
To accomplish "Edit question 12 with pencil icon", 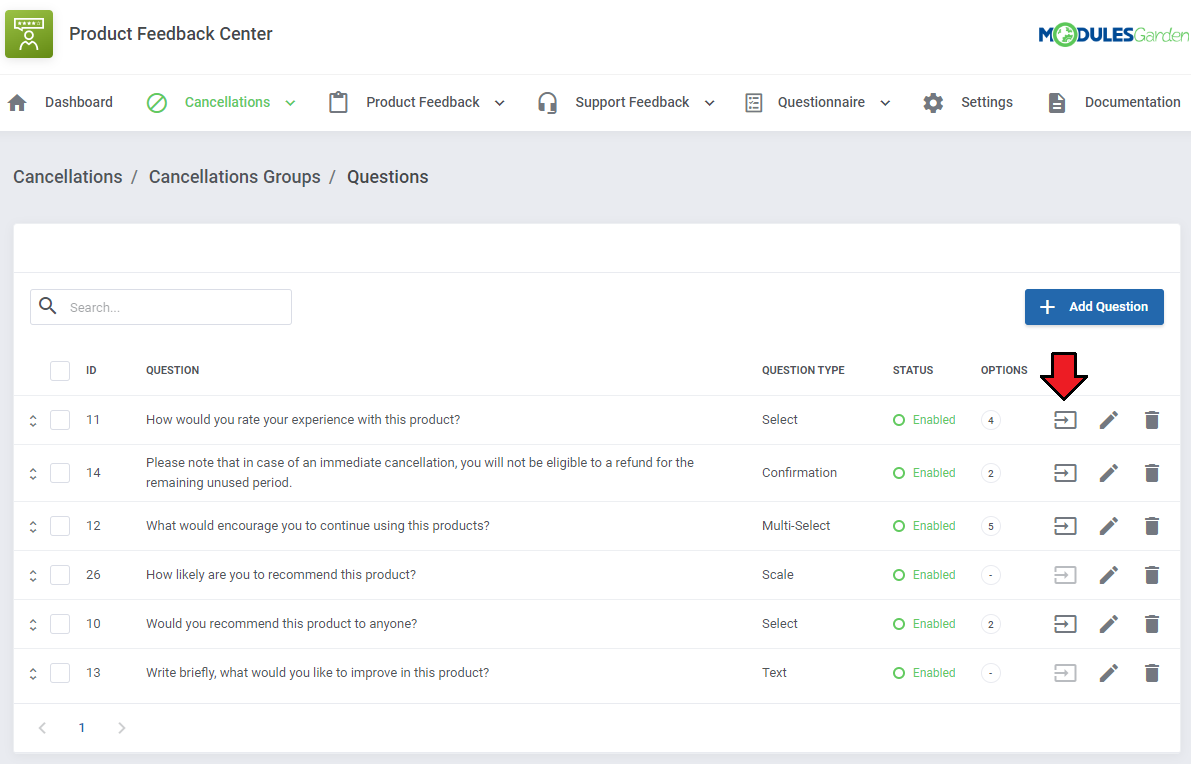I will click(1109, 526).
